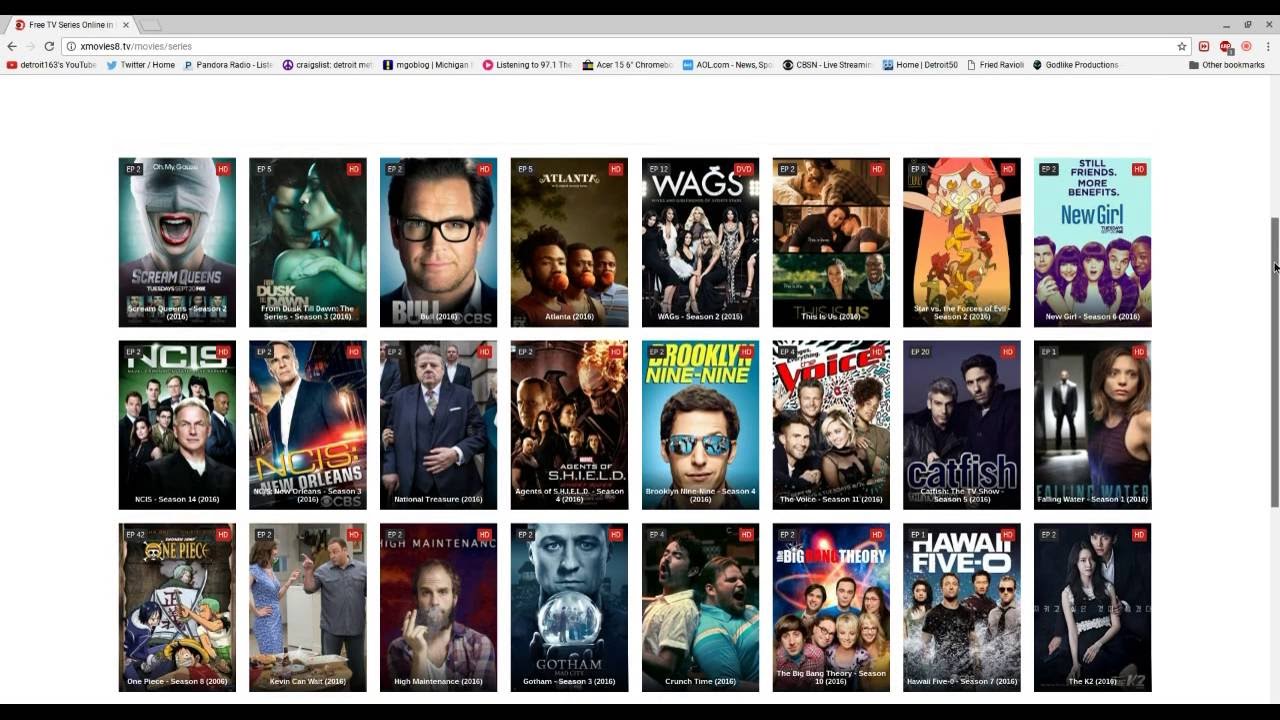Click the EP 42 badge on One Piece
This screenshot has height=720, width=1280.
click(135, 535)
